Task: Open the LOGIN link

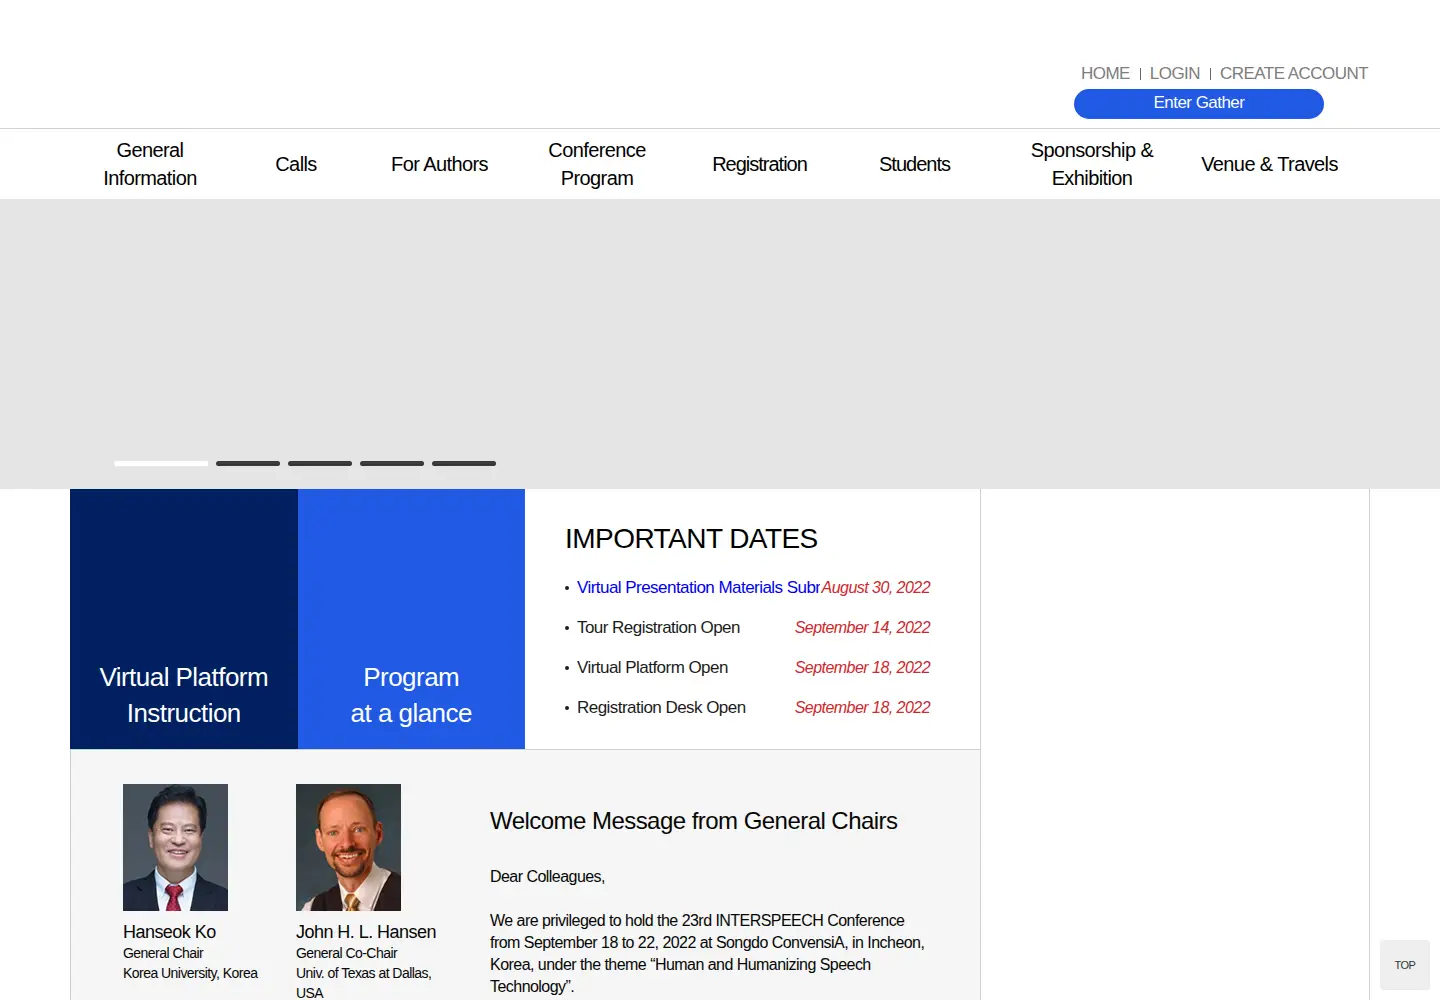Action: click(x=1174, y=73)
